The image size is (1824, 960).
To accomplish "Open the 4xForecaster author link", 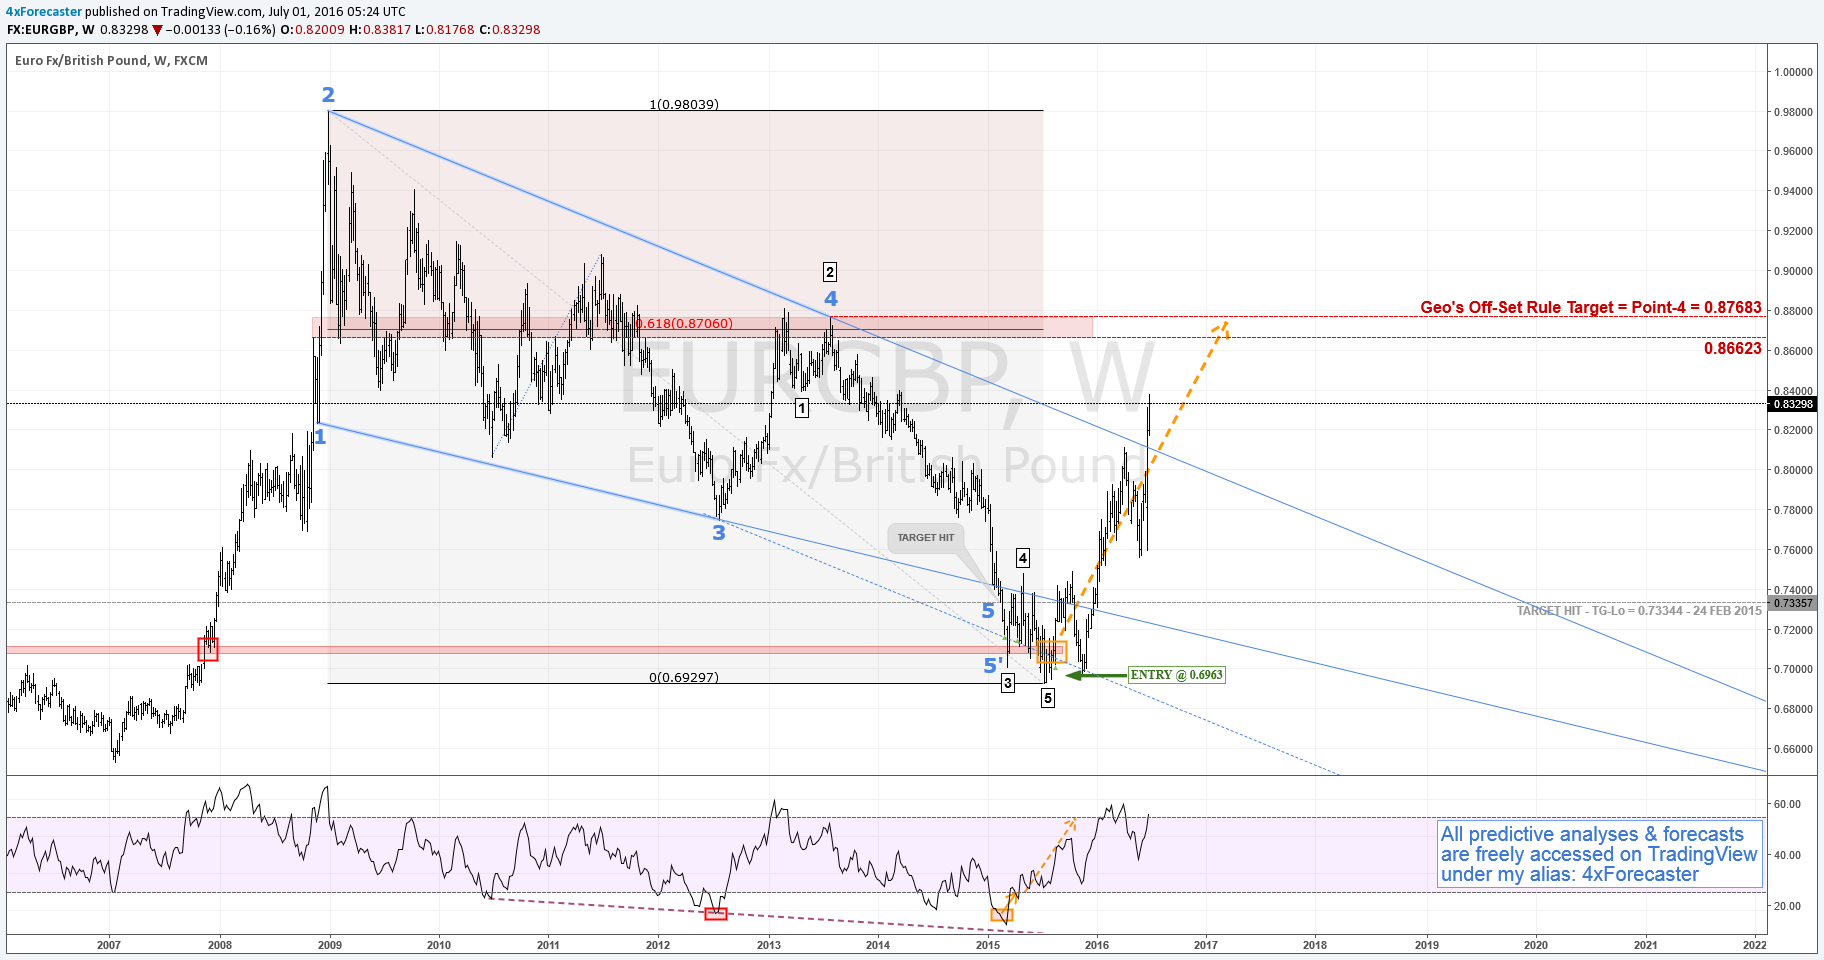I will [x=44, y=12].
